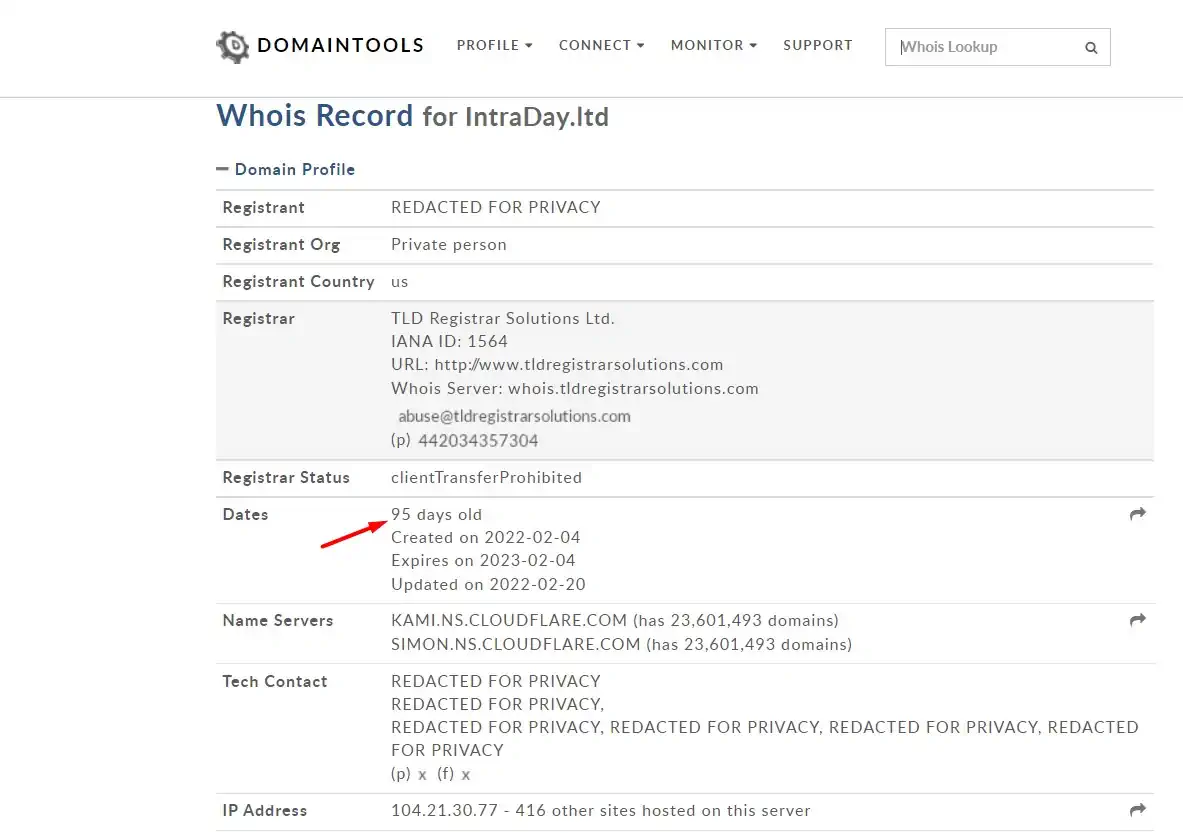Click the '95 days old' text
This screenshot has height=833, width=1183.
click(x=436, y=515)
